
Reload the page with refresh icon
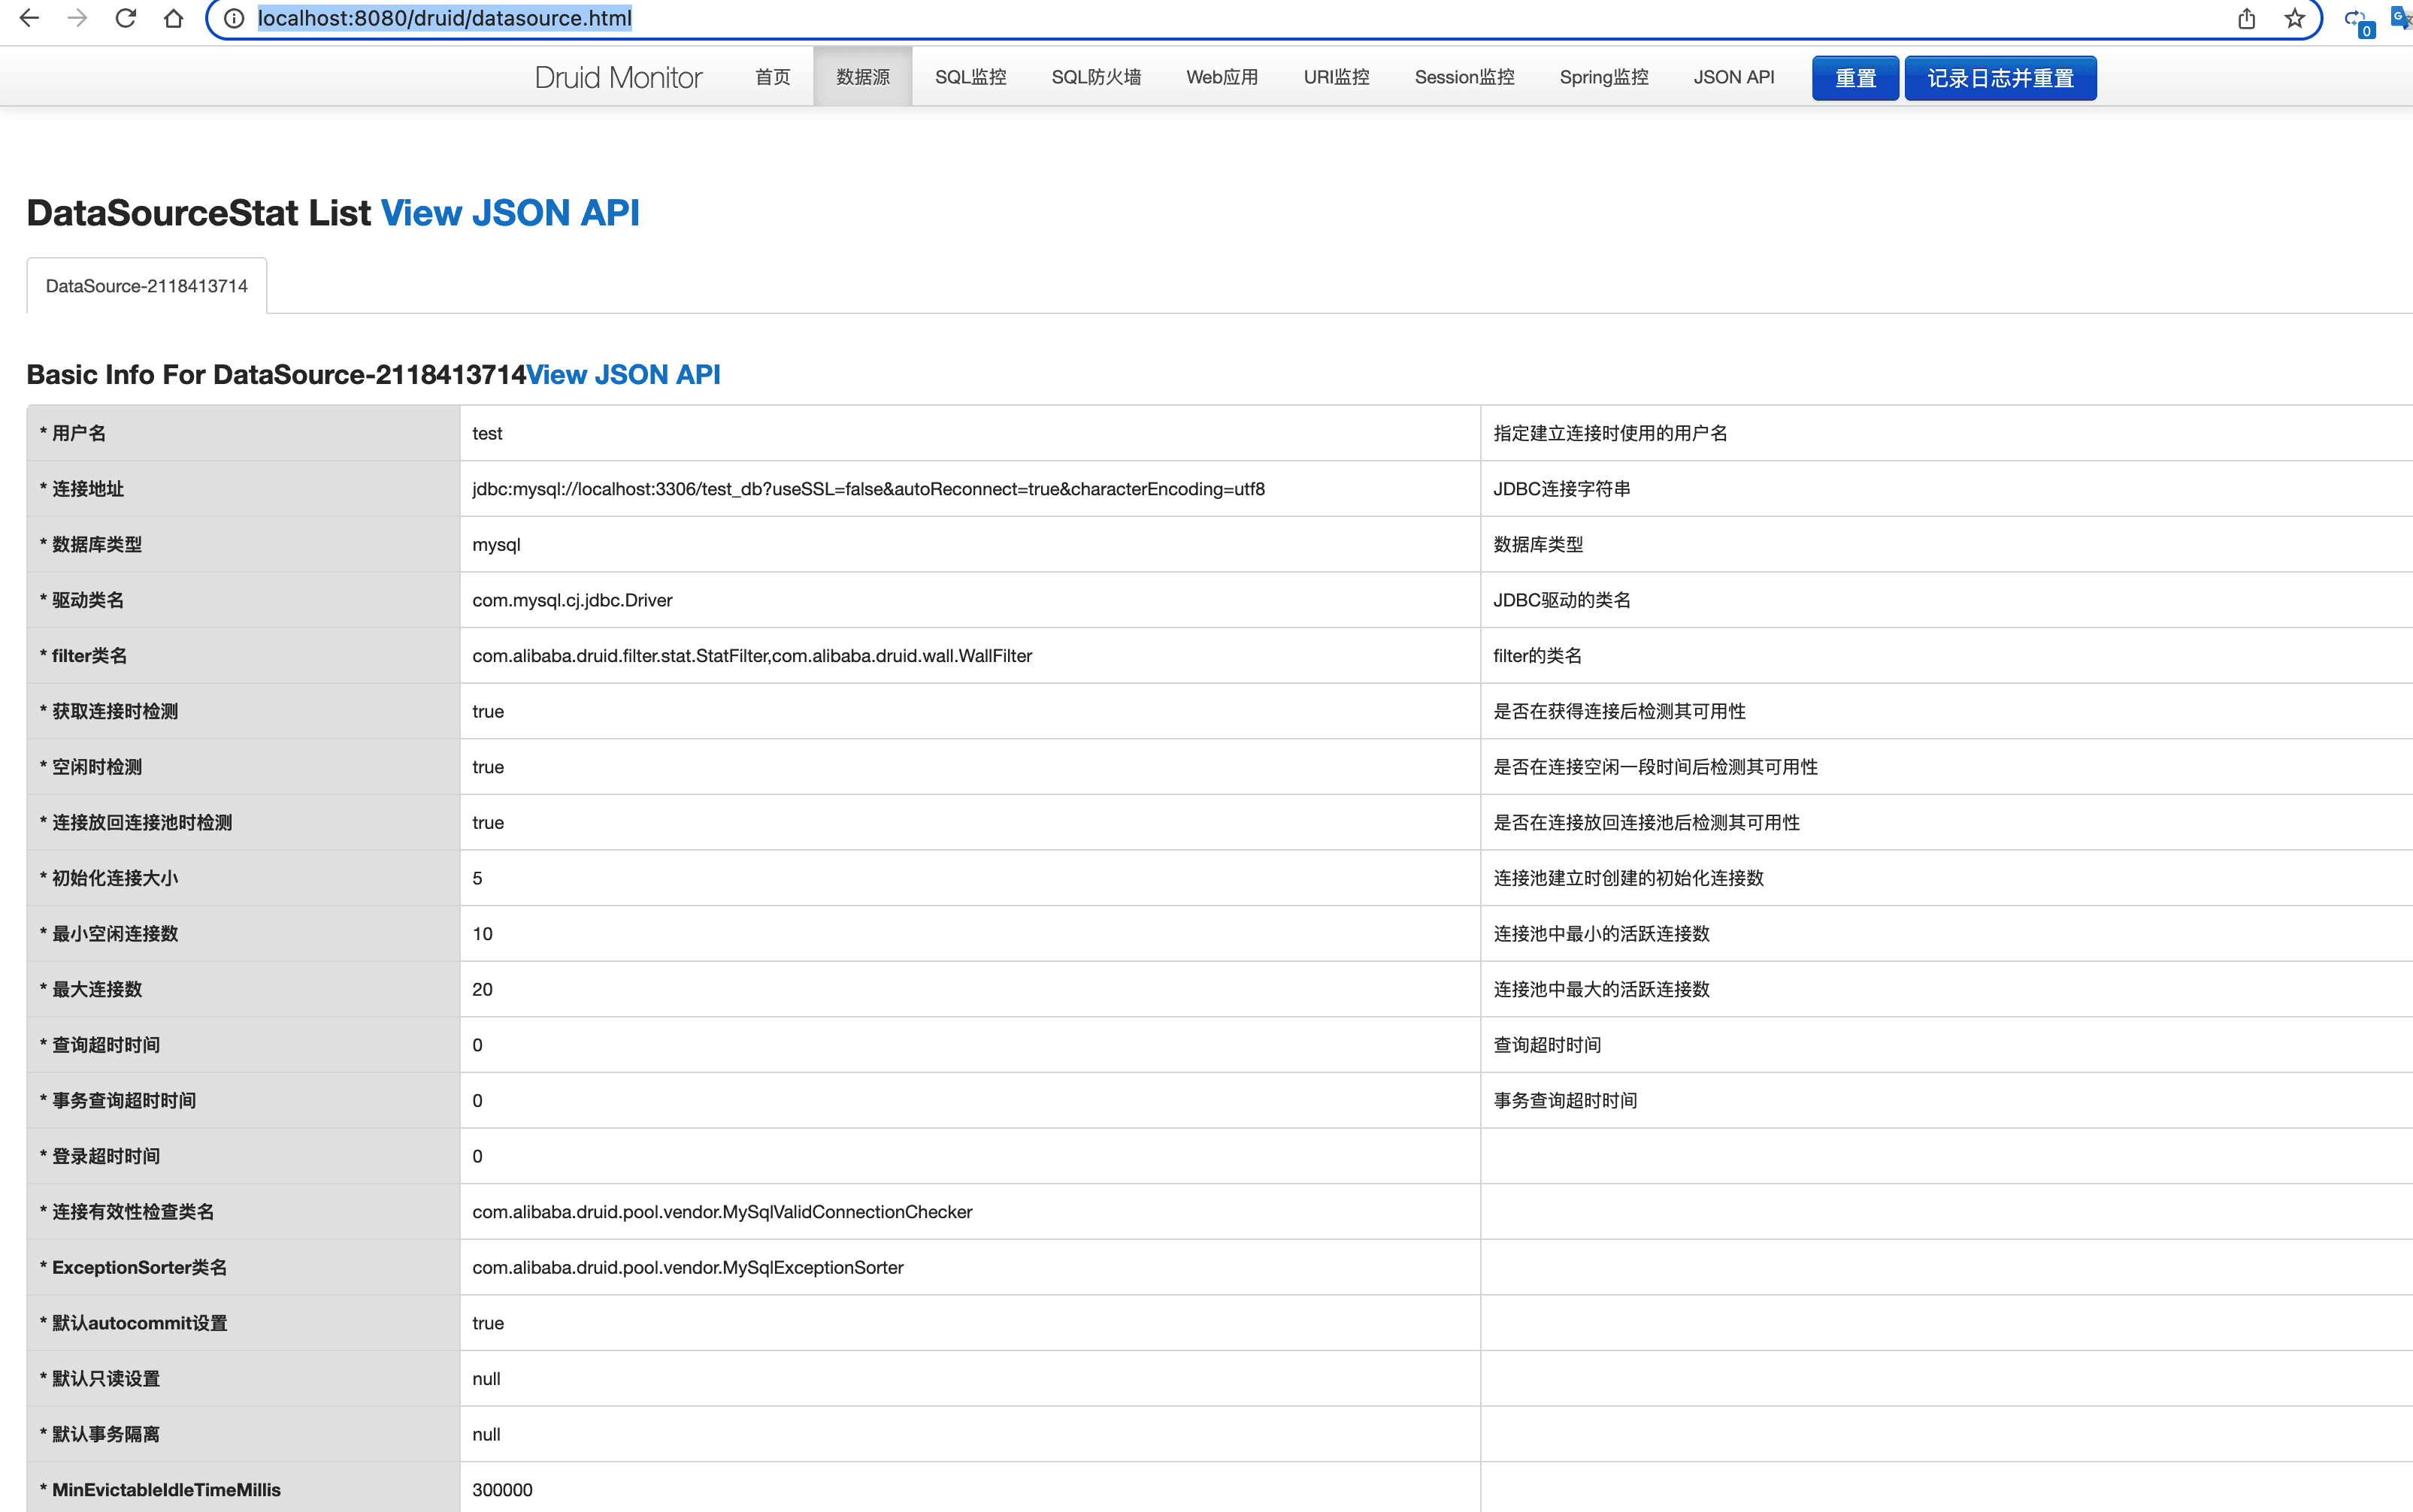[125, 18]
